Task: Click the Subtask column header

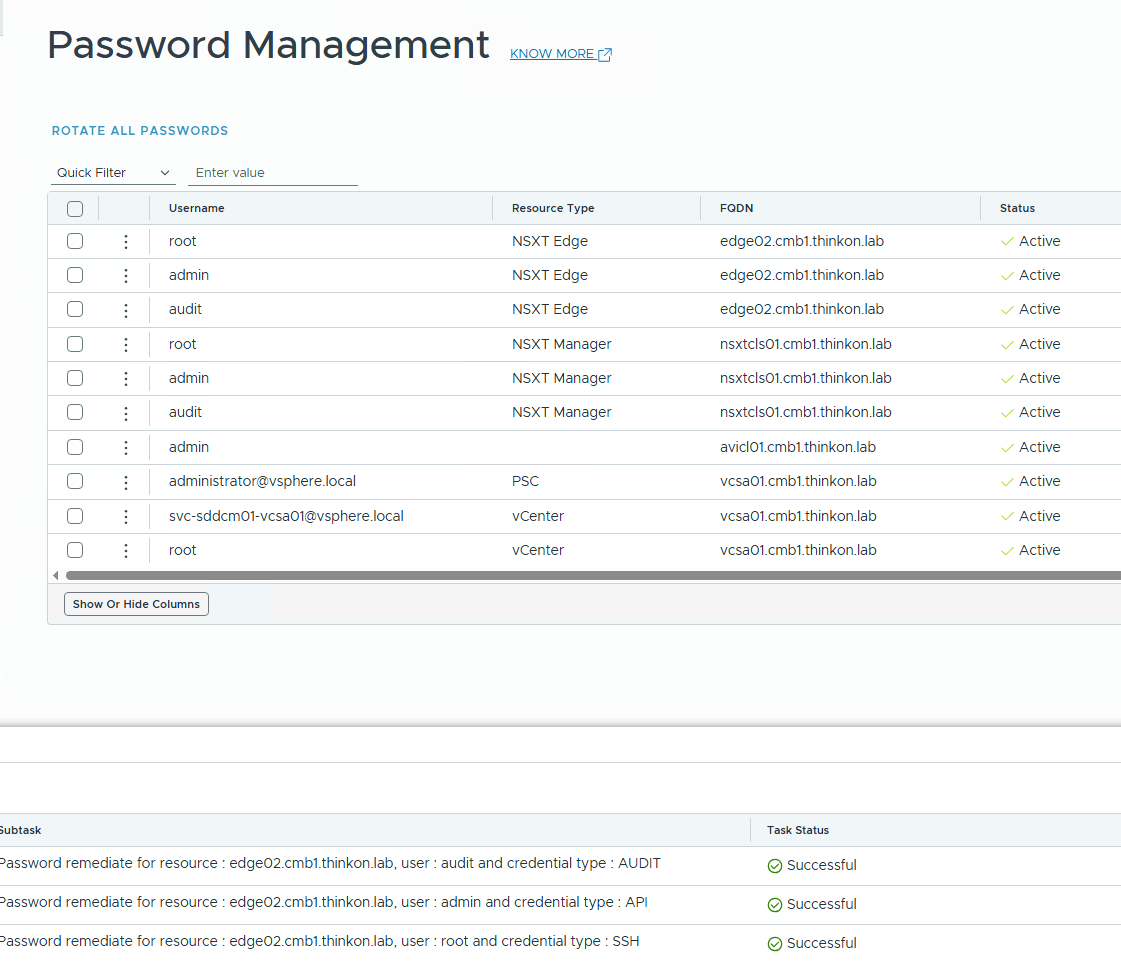Action: tap(20, 830)
